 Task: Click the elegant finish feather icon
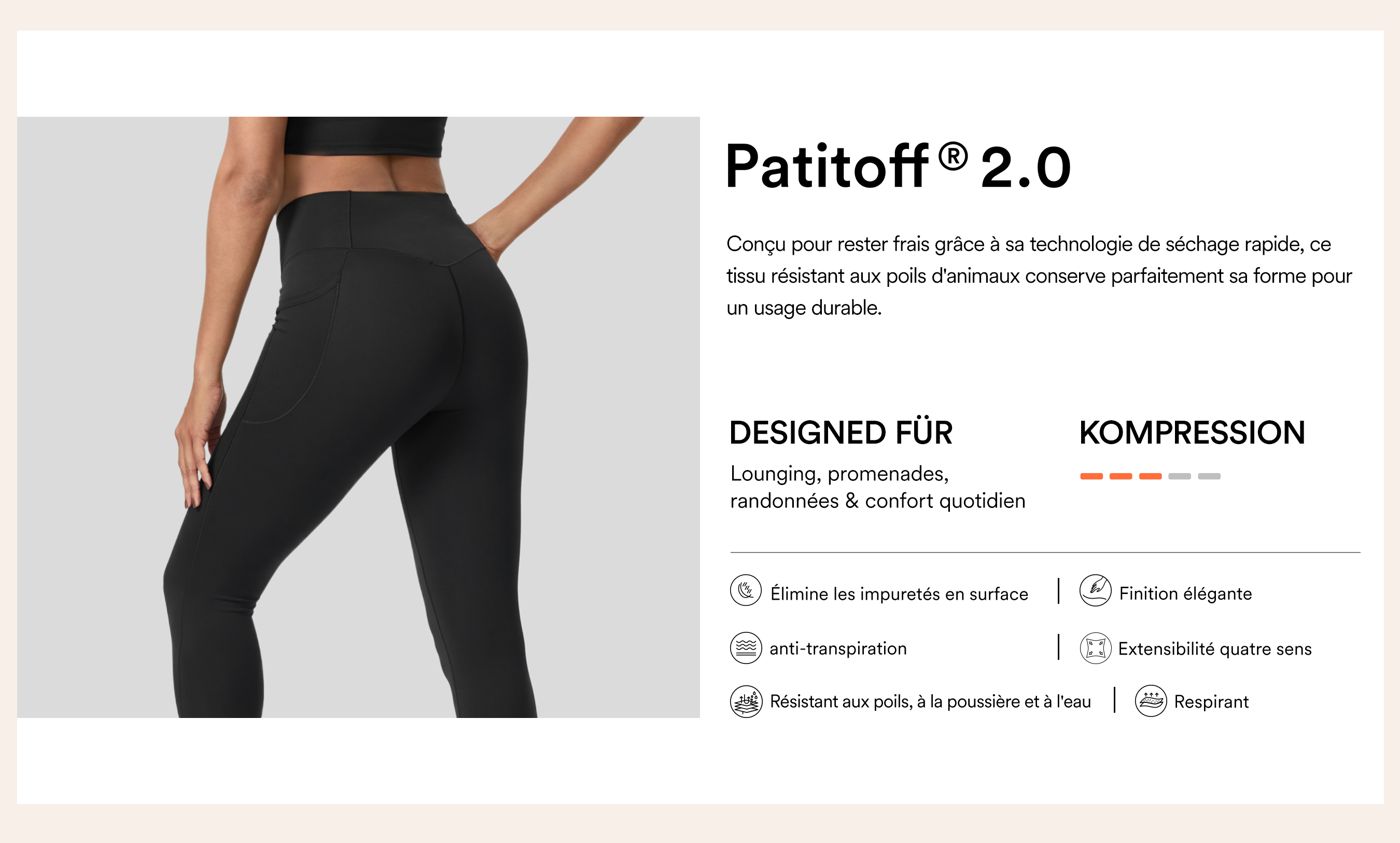(x=1095, y=590)
